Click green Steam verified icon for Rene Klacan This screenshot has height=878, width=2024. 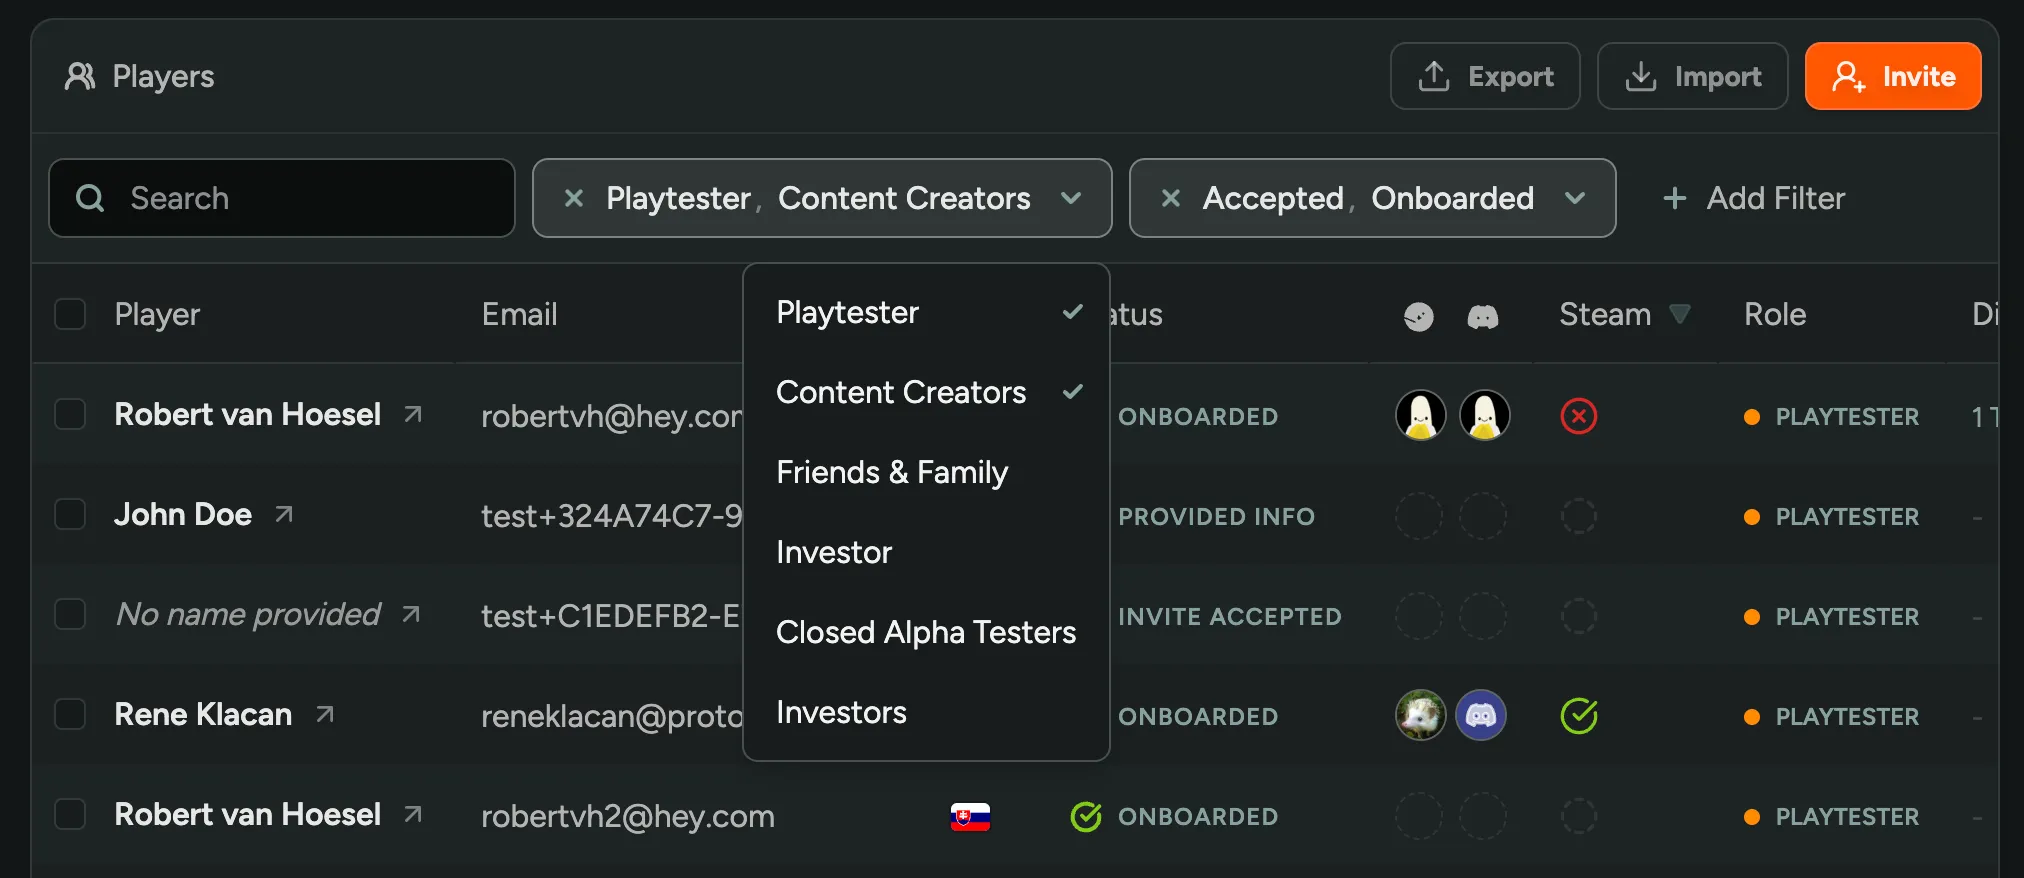[x=1578, y=716]
